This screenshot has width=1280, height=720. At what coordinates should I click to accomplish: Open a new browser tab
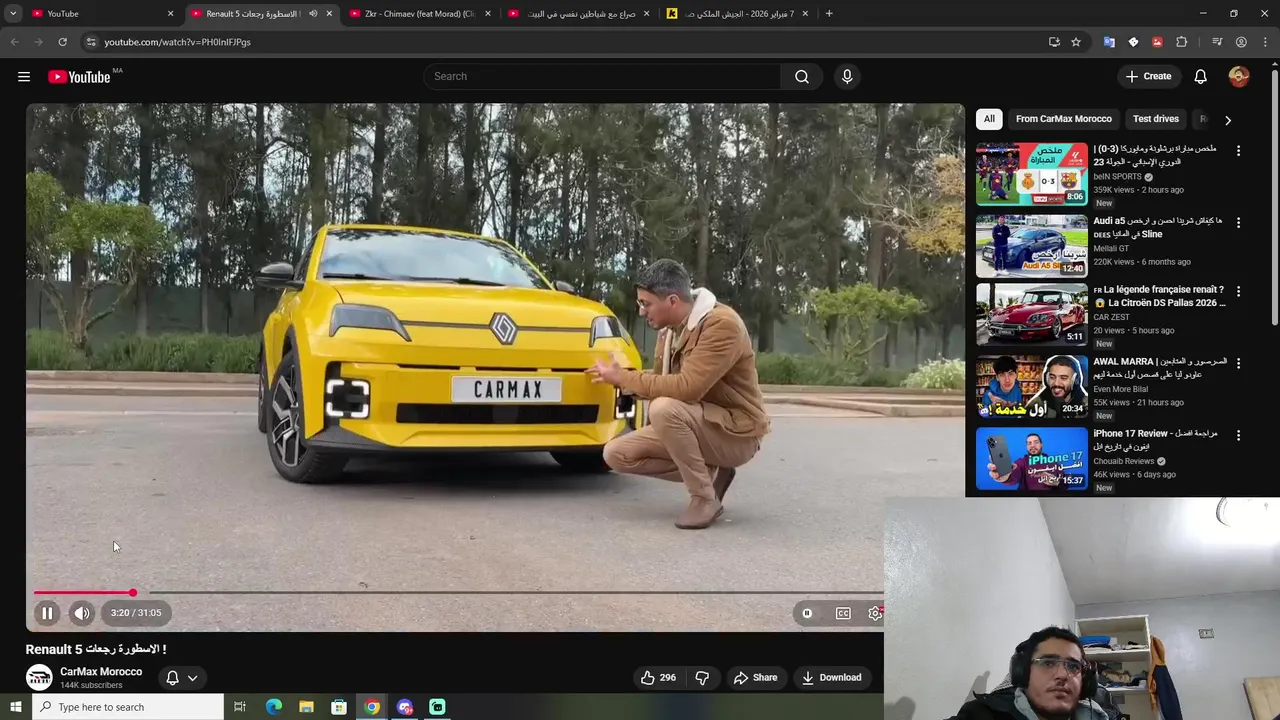click(x=829, y=14)
